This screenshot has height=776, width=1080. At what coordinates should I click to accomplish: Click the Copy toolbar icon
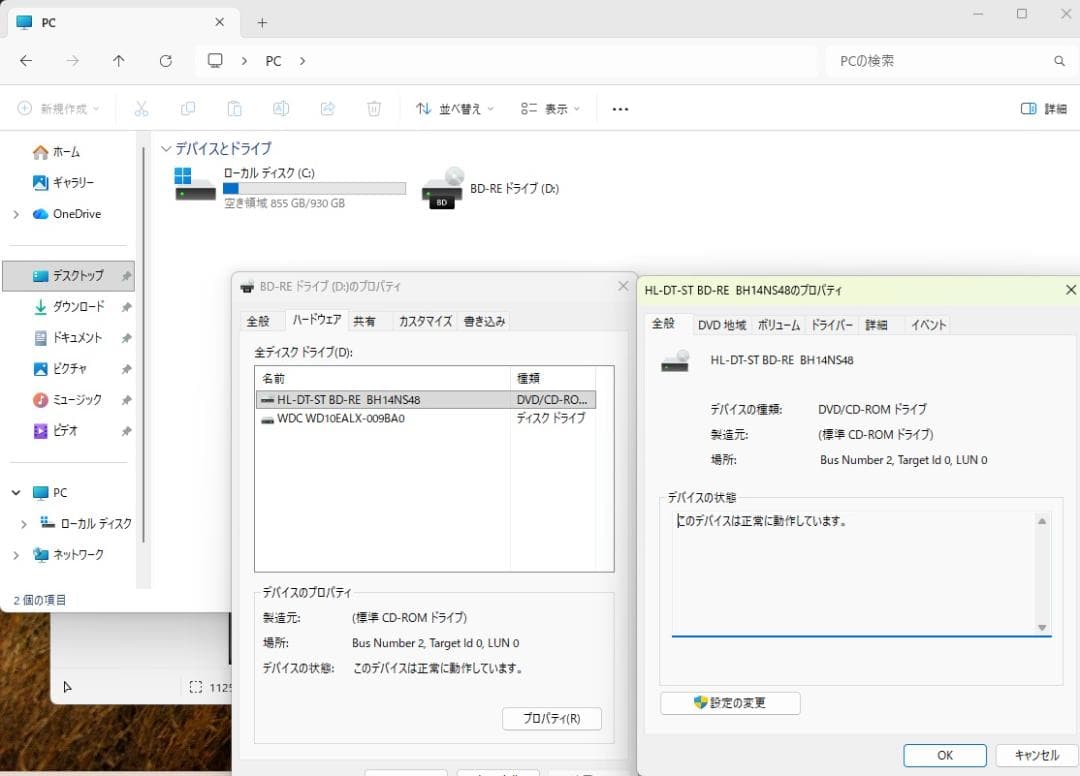click(187, 108)
